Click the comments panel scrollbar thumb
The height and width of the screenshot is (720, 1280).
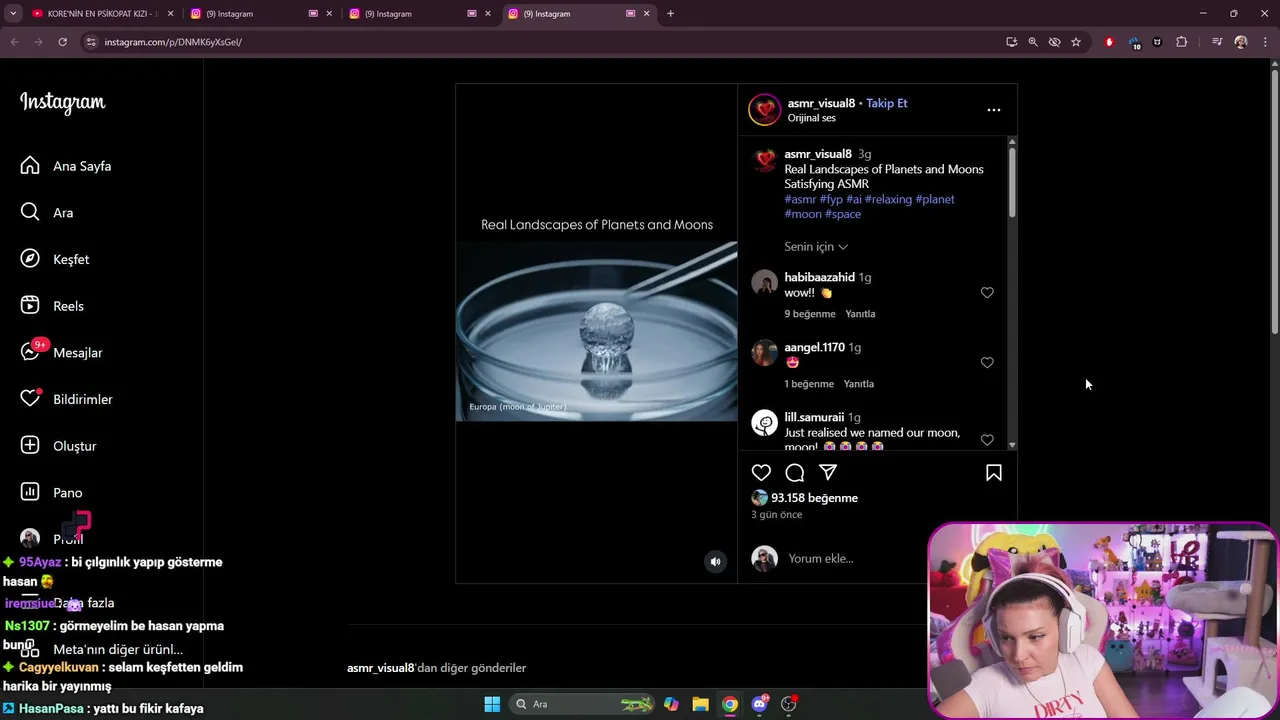coord(1012,182)
